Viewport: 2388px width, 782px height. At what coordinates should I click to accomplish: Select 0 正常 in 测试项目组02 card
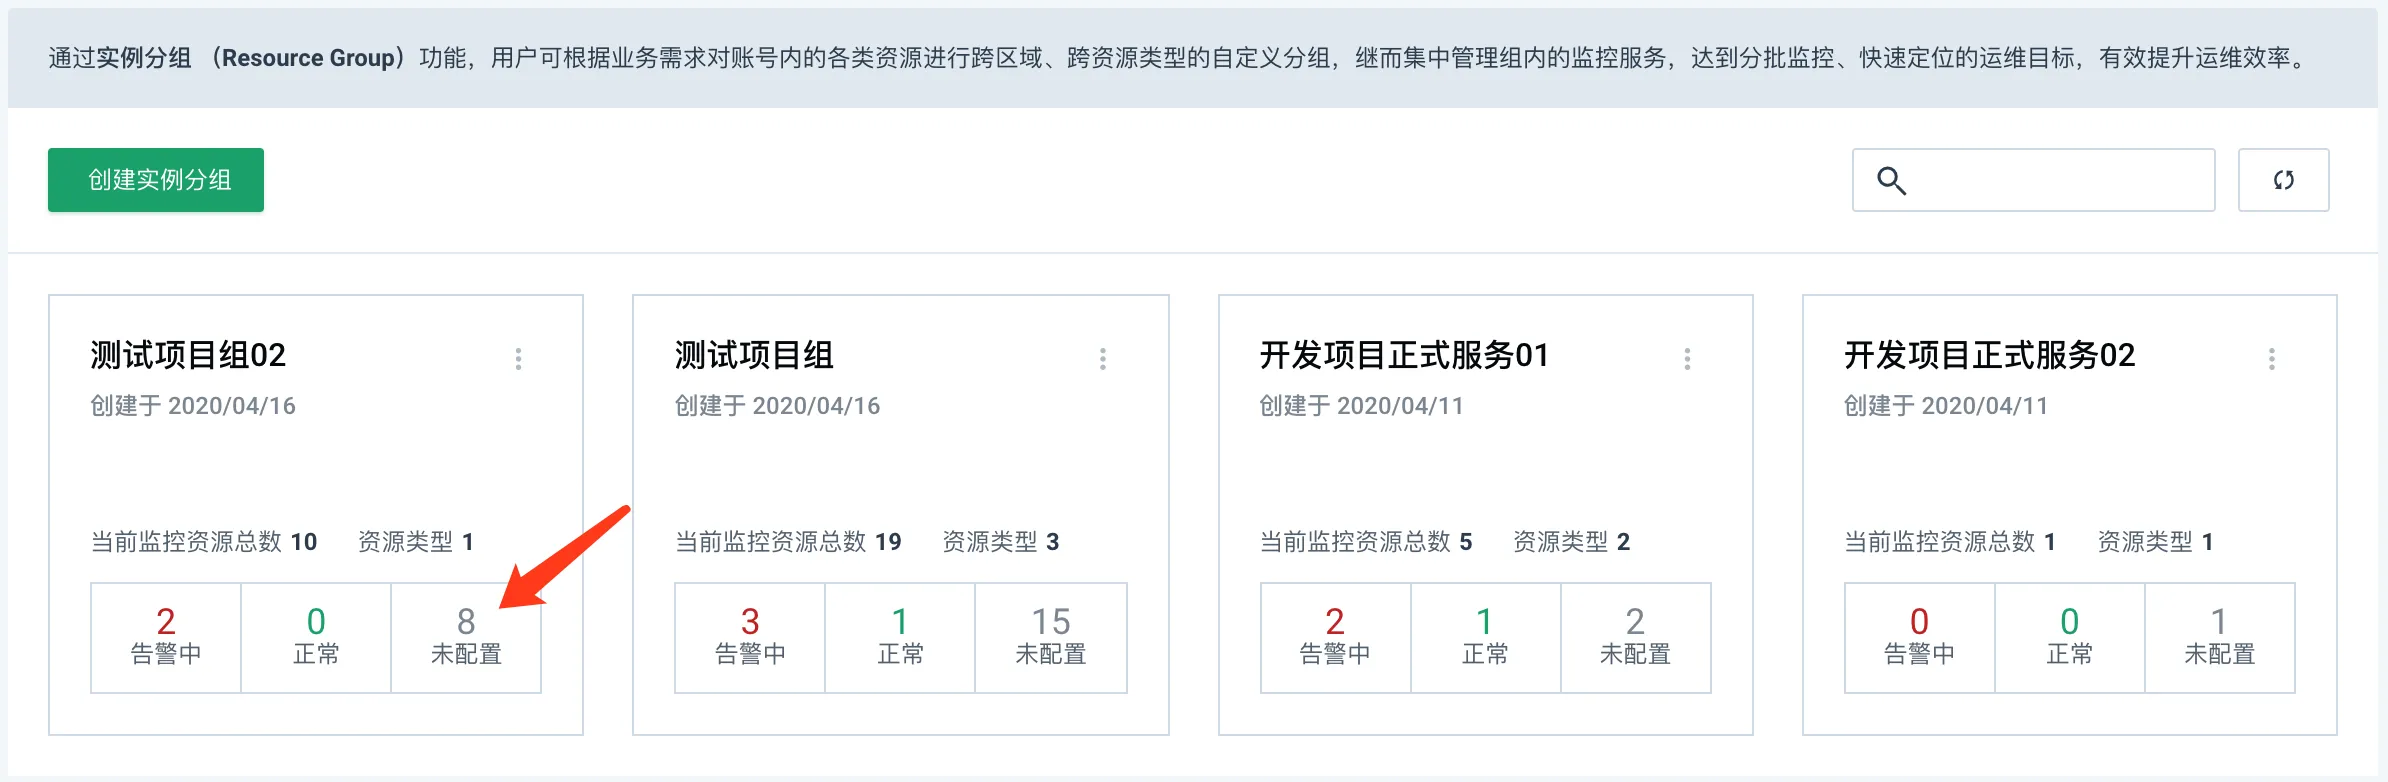click(316, 637)
